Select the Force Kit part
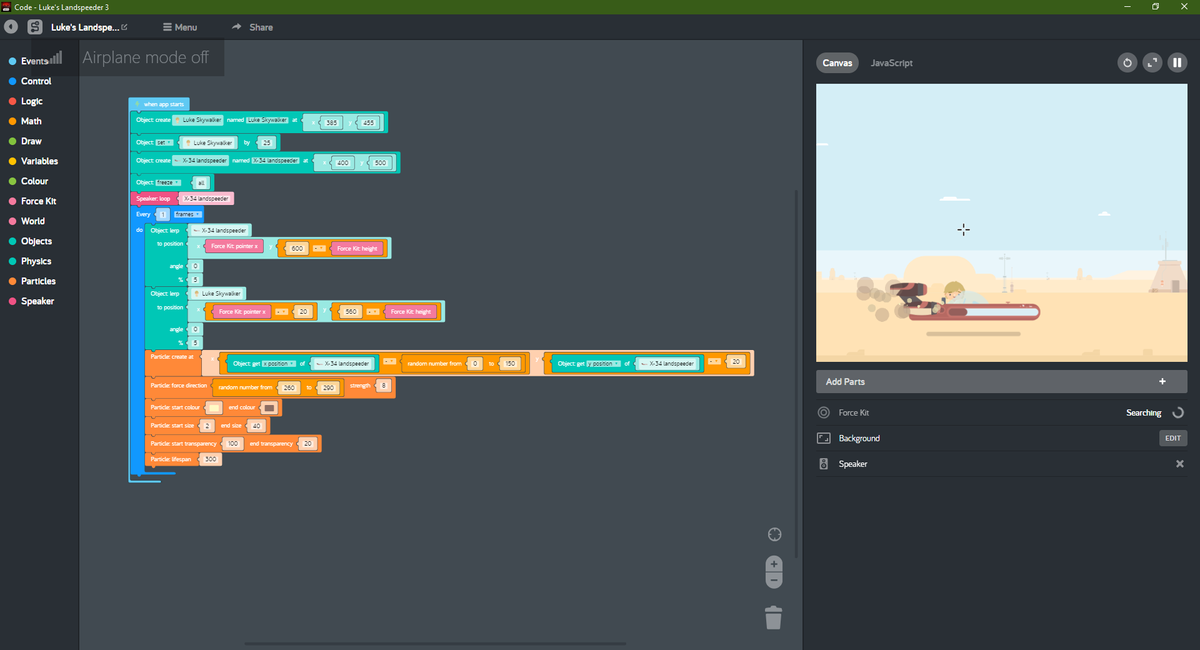This screenshot has height=650, width=1200. tap(1001, 412)
